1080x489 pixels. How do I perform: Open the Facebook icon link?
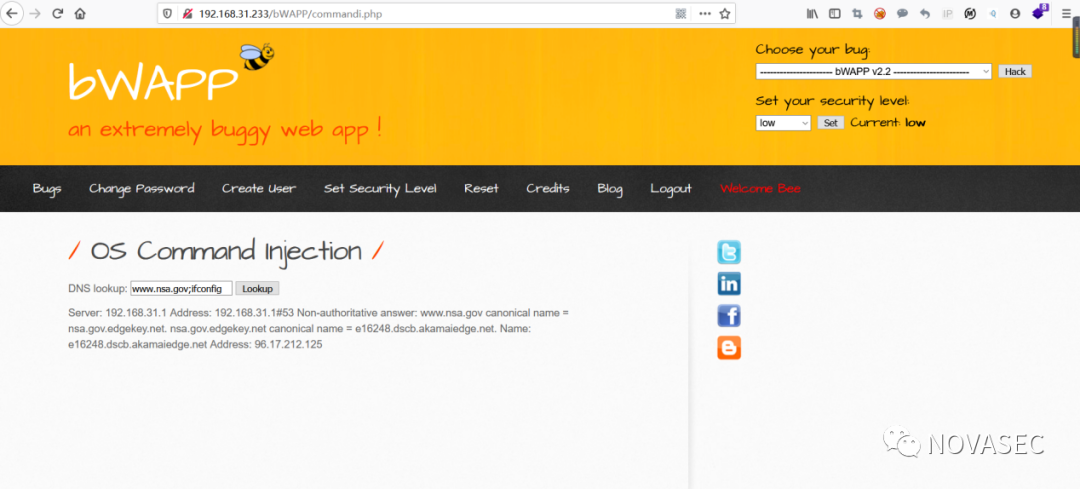point(729,315)
